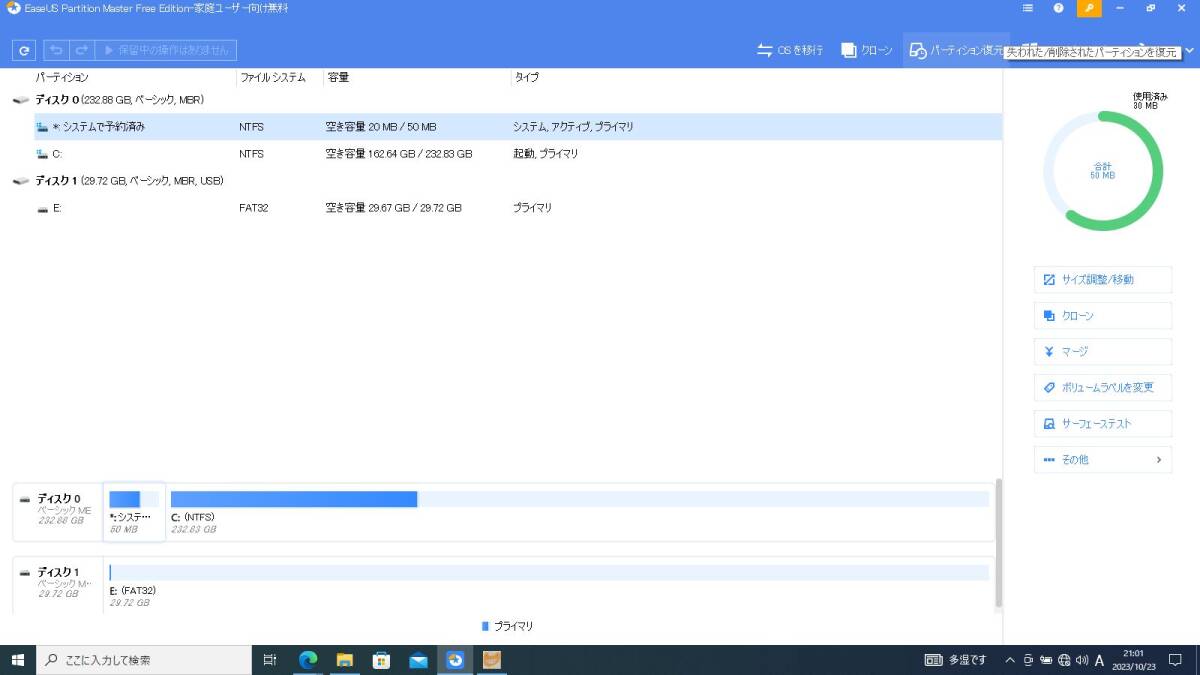Select the E: FAT32 partition row
The image size is (1200, 675).
tap(518, 208)
